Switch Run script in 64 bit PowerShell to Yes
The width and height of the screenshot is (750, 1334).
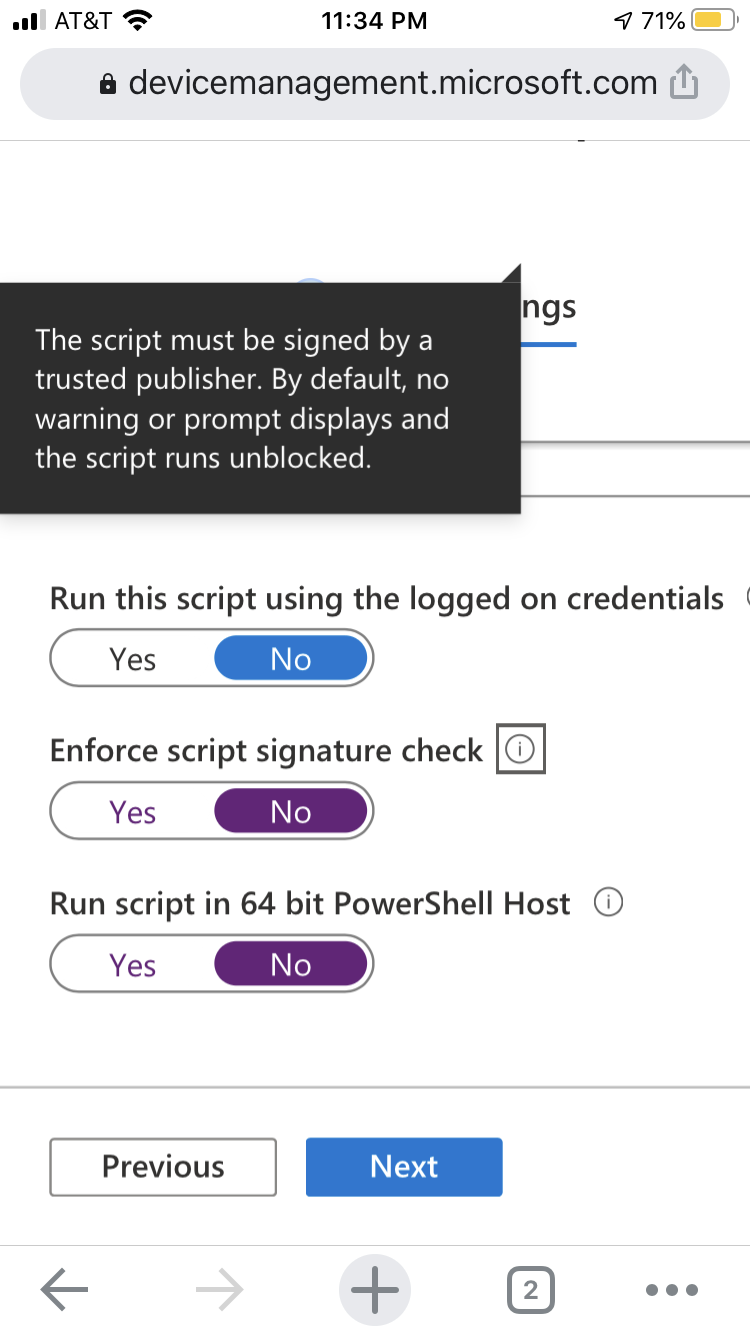pos(131,964)
